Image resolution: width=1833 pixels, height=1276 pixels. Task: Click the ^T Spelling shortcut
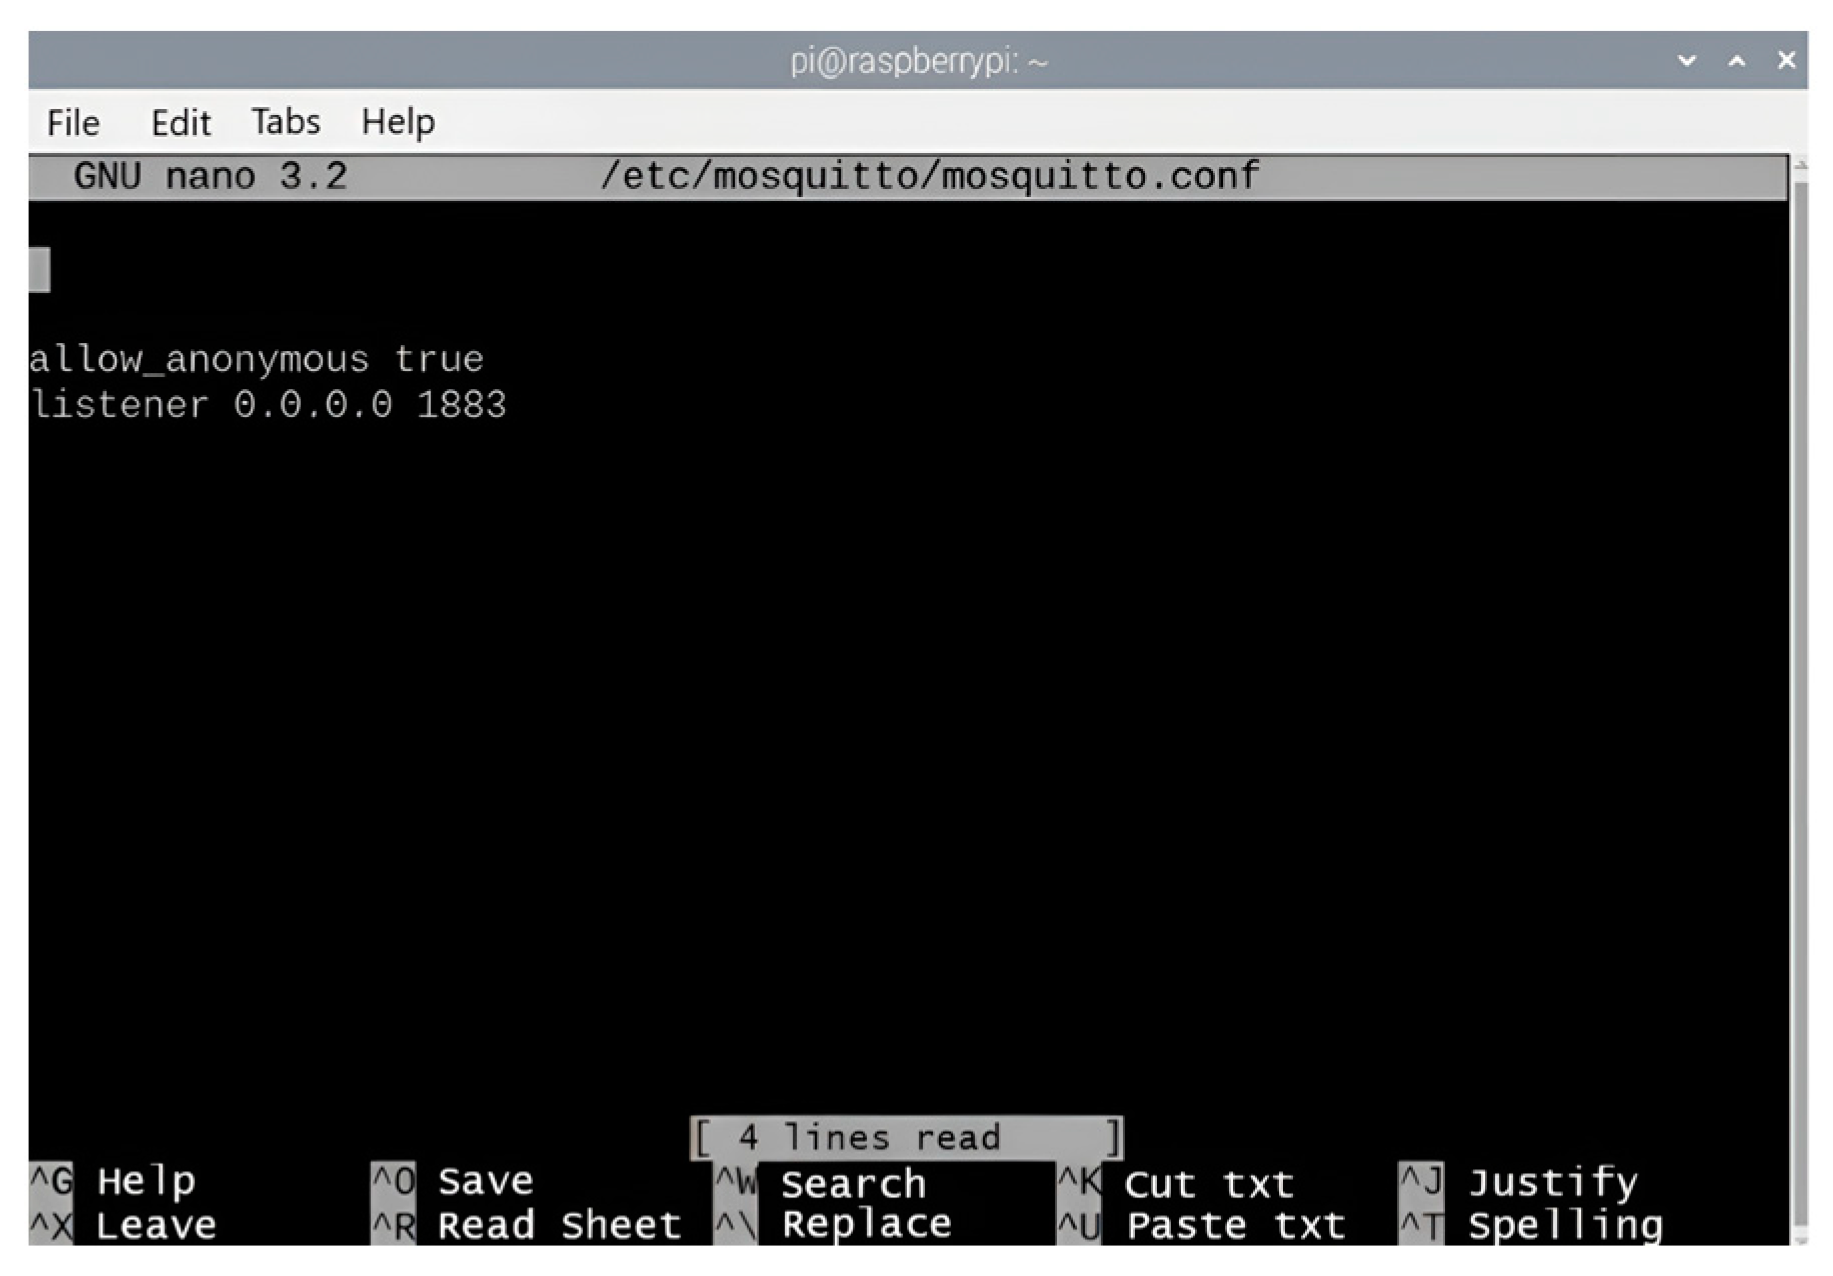click(1531, 1225)
